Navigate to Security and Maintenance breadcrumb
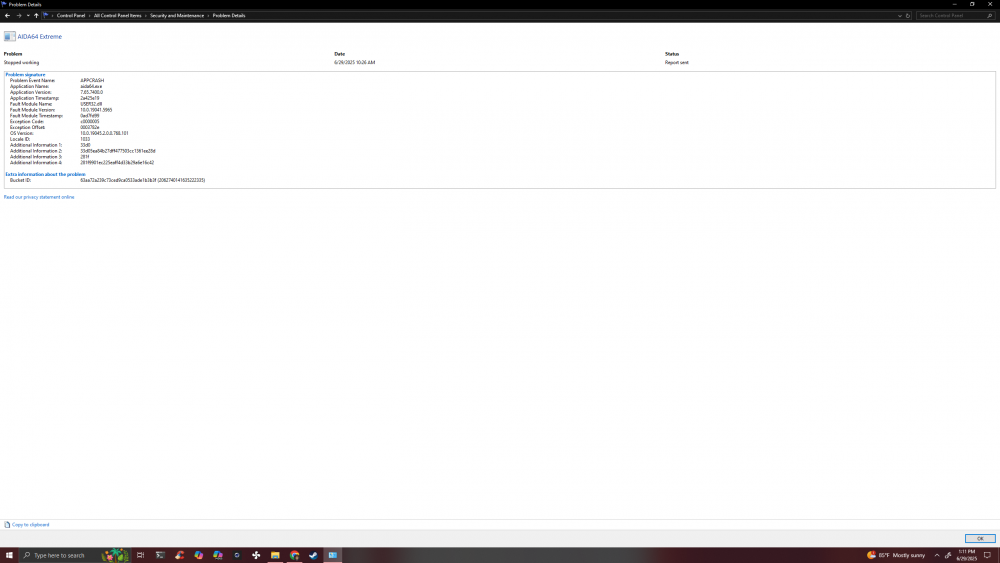Viewport: 1000px width, 563px height. (x=177, y=15)
